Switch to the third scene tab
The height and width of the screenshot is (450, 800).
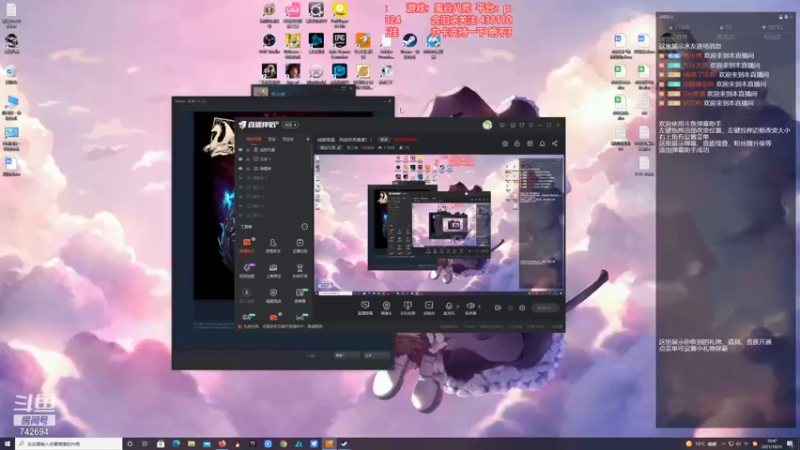[288, 139]
